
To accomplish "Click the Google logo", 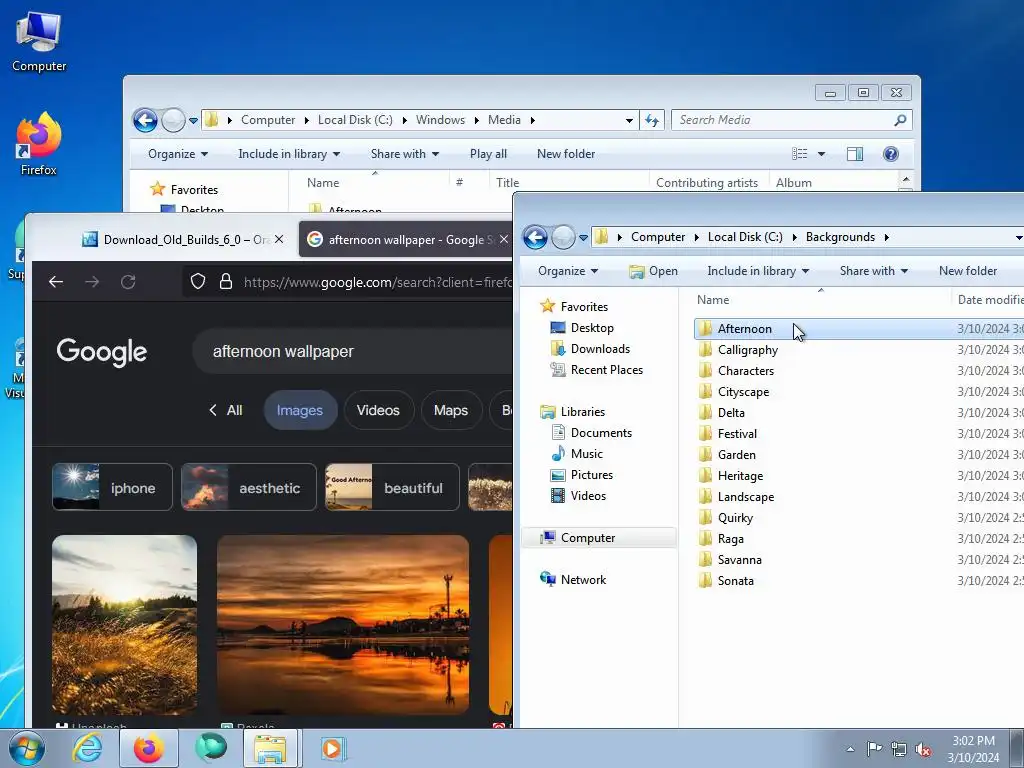I will pyautogui.click(x=102, y=352).
